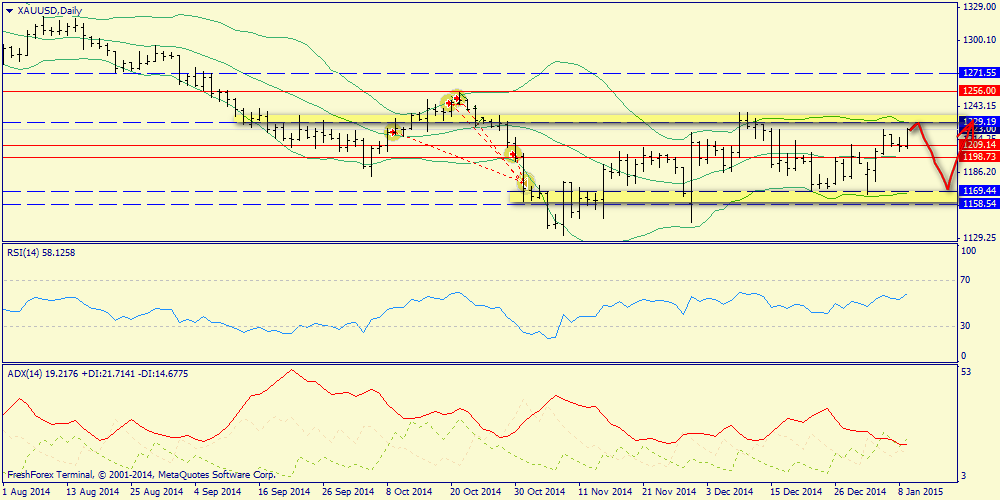The image size is (1000, 500).
Task: Click the XAUUSD,Daily chart title
Action: (x=50, y=11)
